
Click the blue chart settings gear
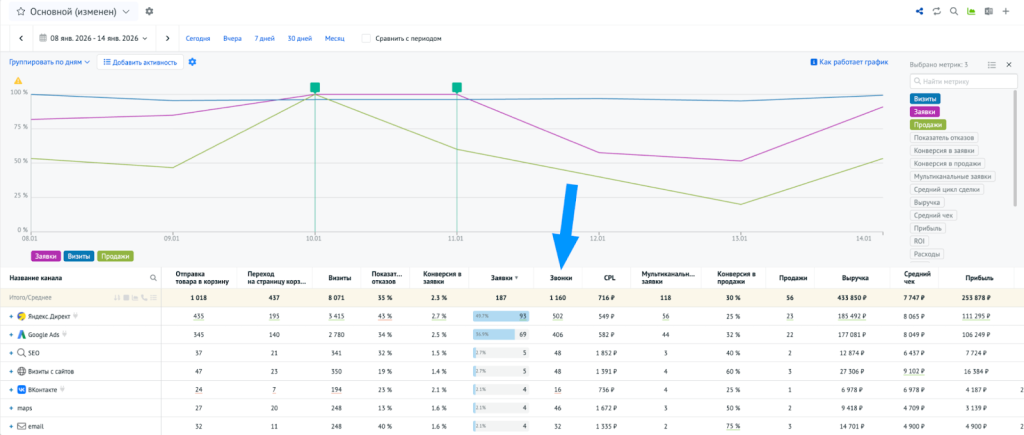tap(192, 62)
